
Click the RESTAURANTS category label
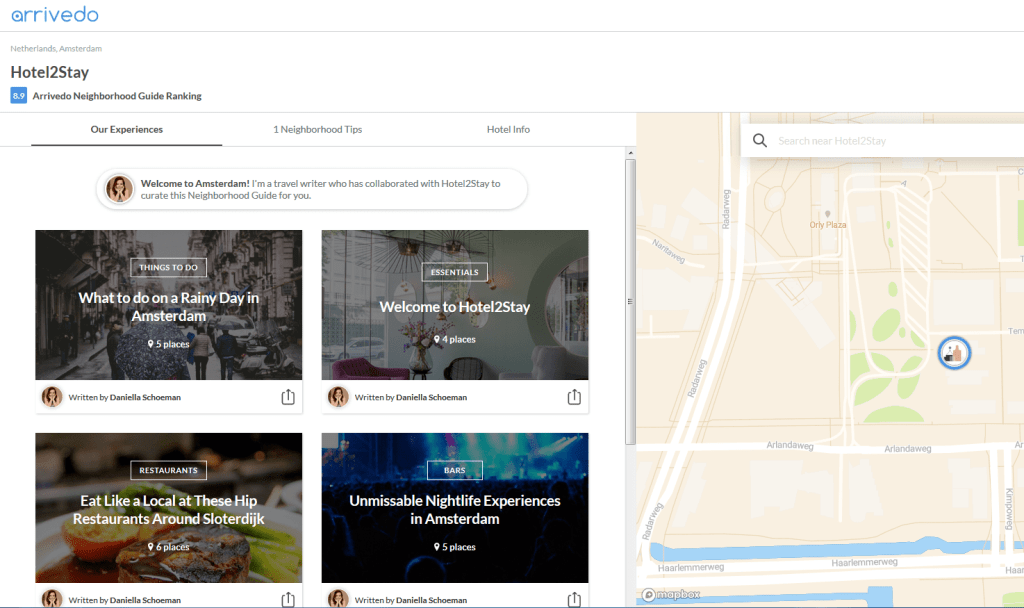tap(168, 470)
